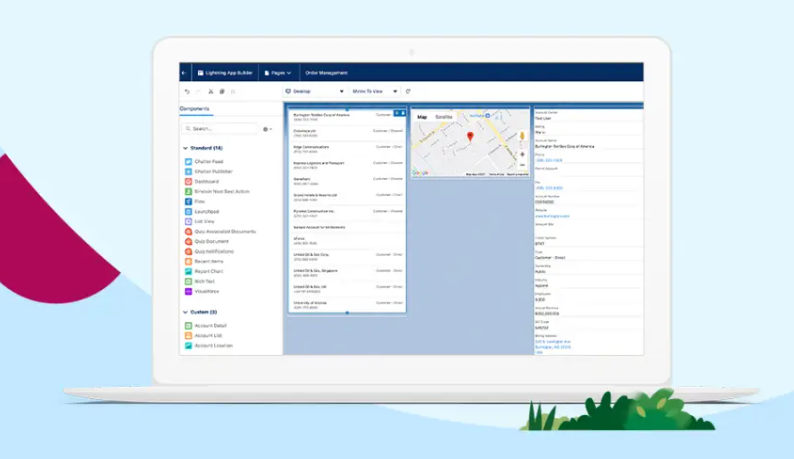
Task: Click the Quip Notifications component icon
Action: 188,251
